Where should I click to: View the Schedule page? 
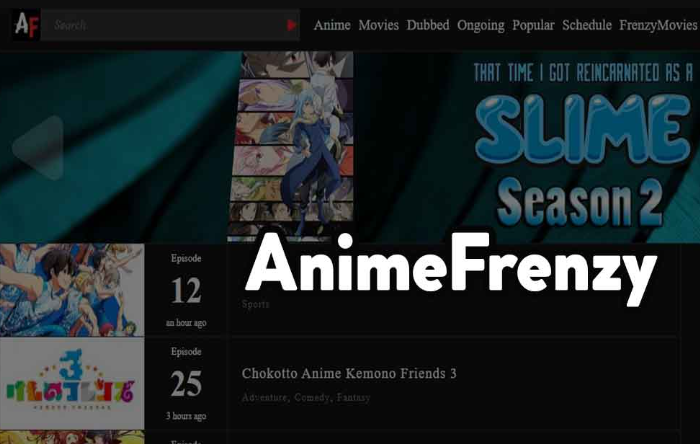(x=587, y=25)
